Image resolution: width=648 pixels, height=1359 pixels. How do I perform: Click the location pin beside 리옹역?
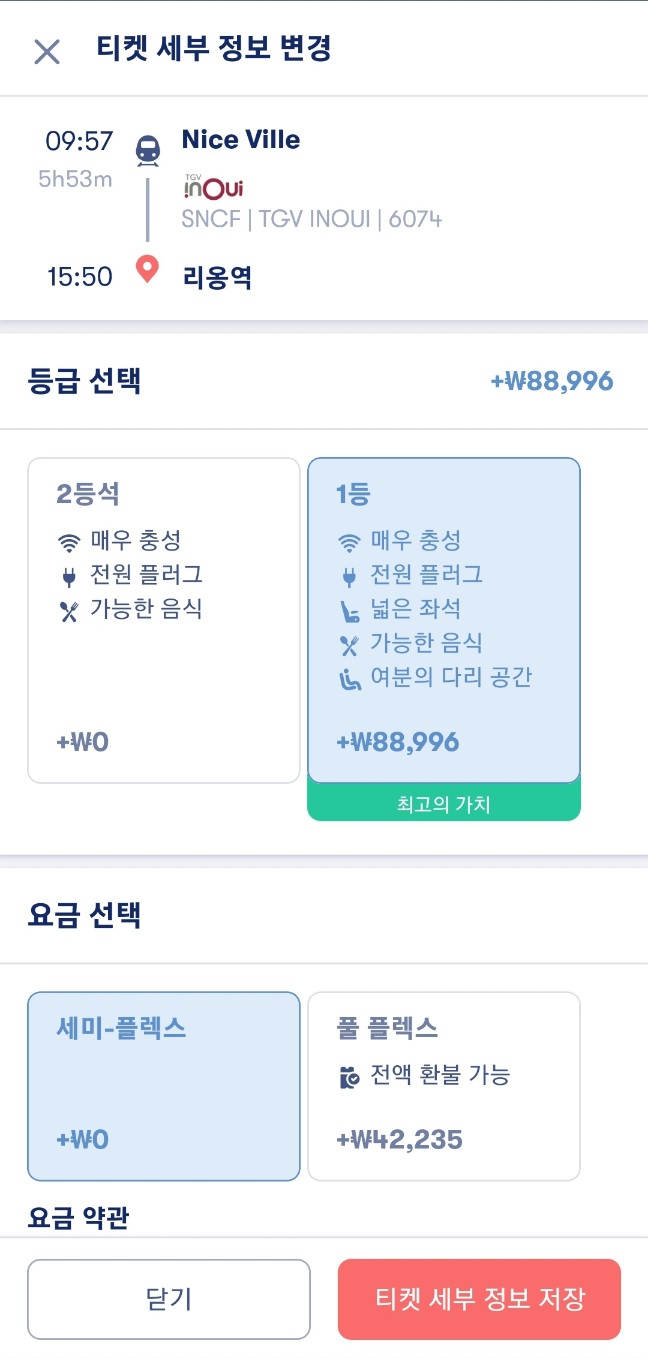tap(146, 271)
